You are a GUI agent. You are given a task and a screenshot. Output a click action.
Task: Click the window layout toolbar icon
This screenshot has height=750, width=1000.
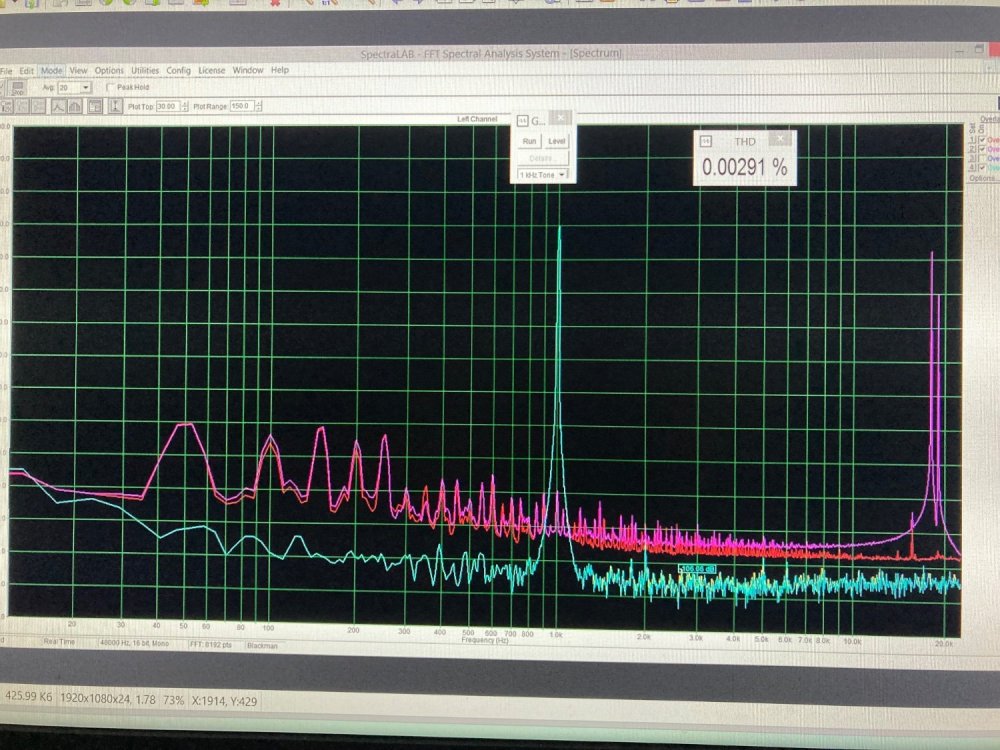coord(94,106)
